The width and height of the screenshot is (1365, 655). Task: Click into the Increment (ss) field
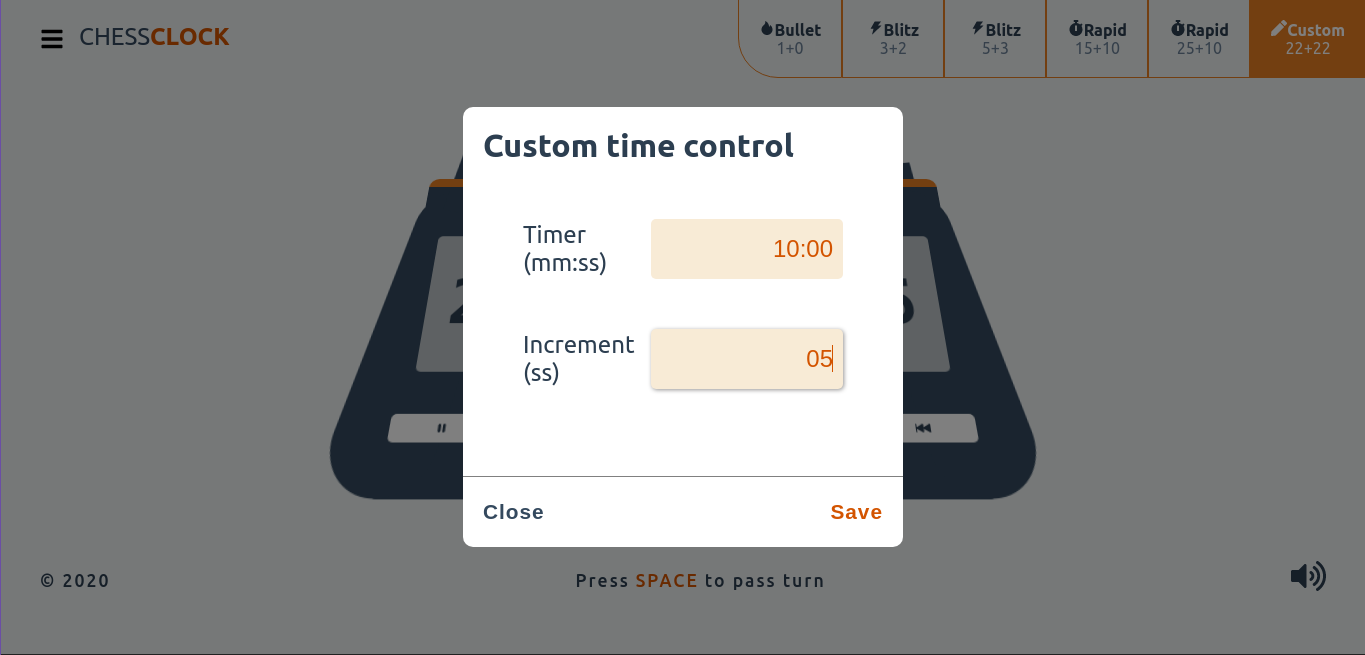coord(747,359)
